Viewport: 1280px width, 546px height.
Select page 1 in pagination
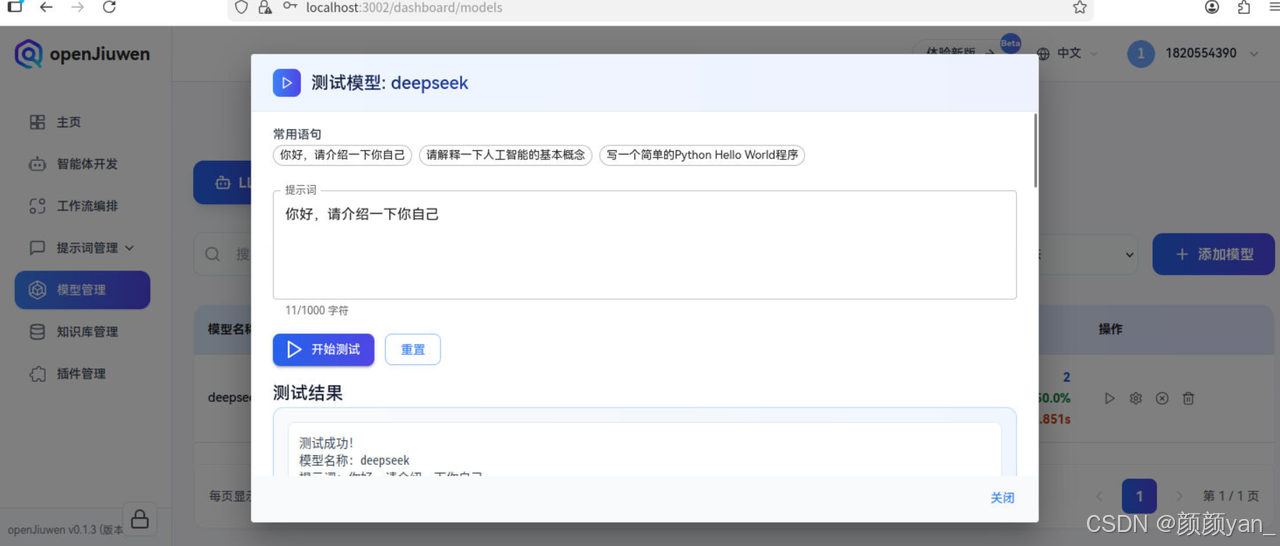(1139, 496)
